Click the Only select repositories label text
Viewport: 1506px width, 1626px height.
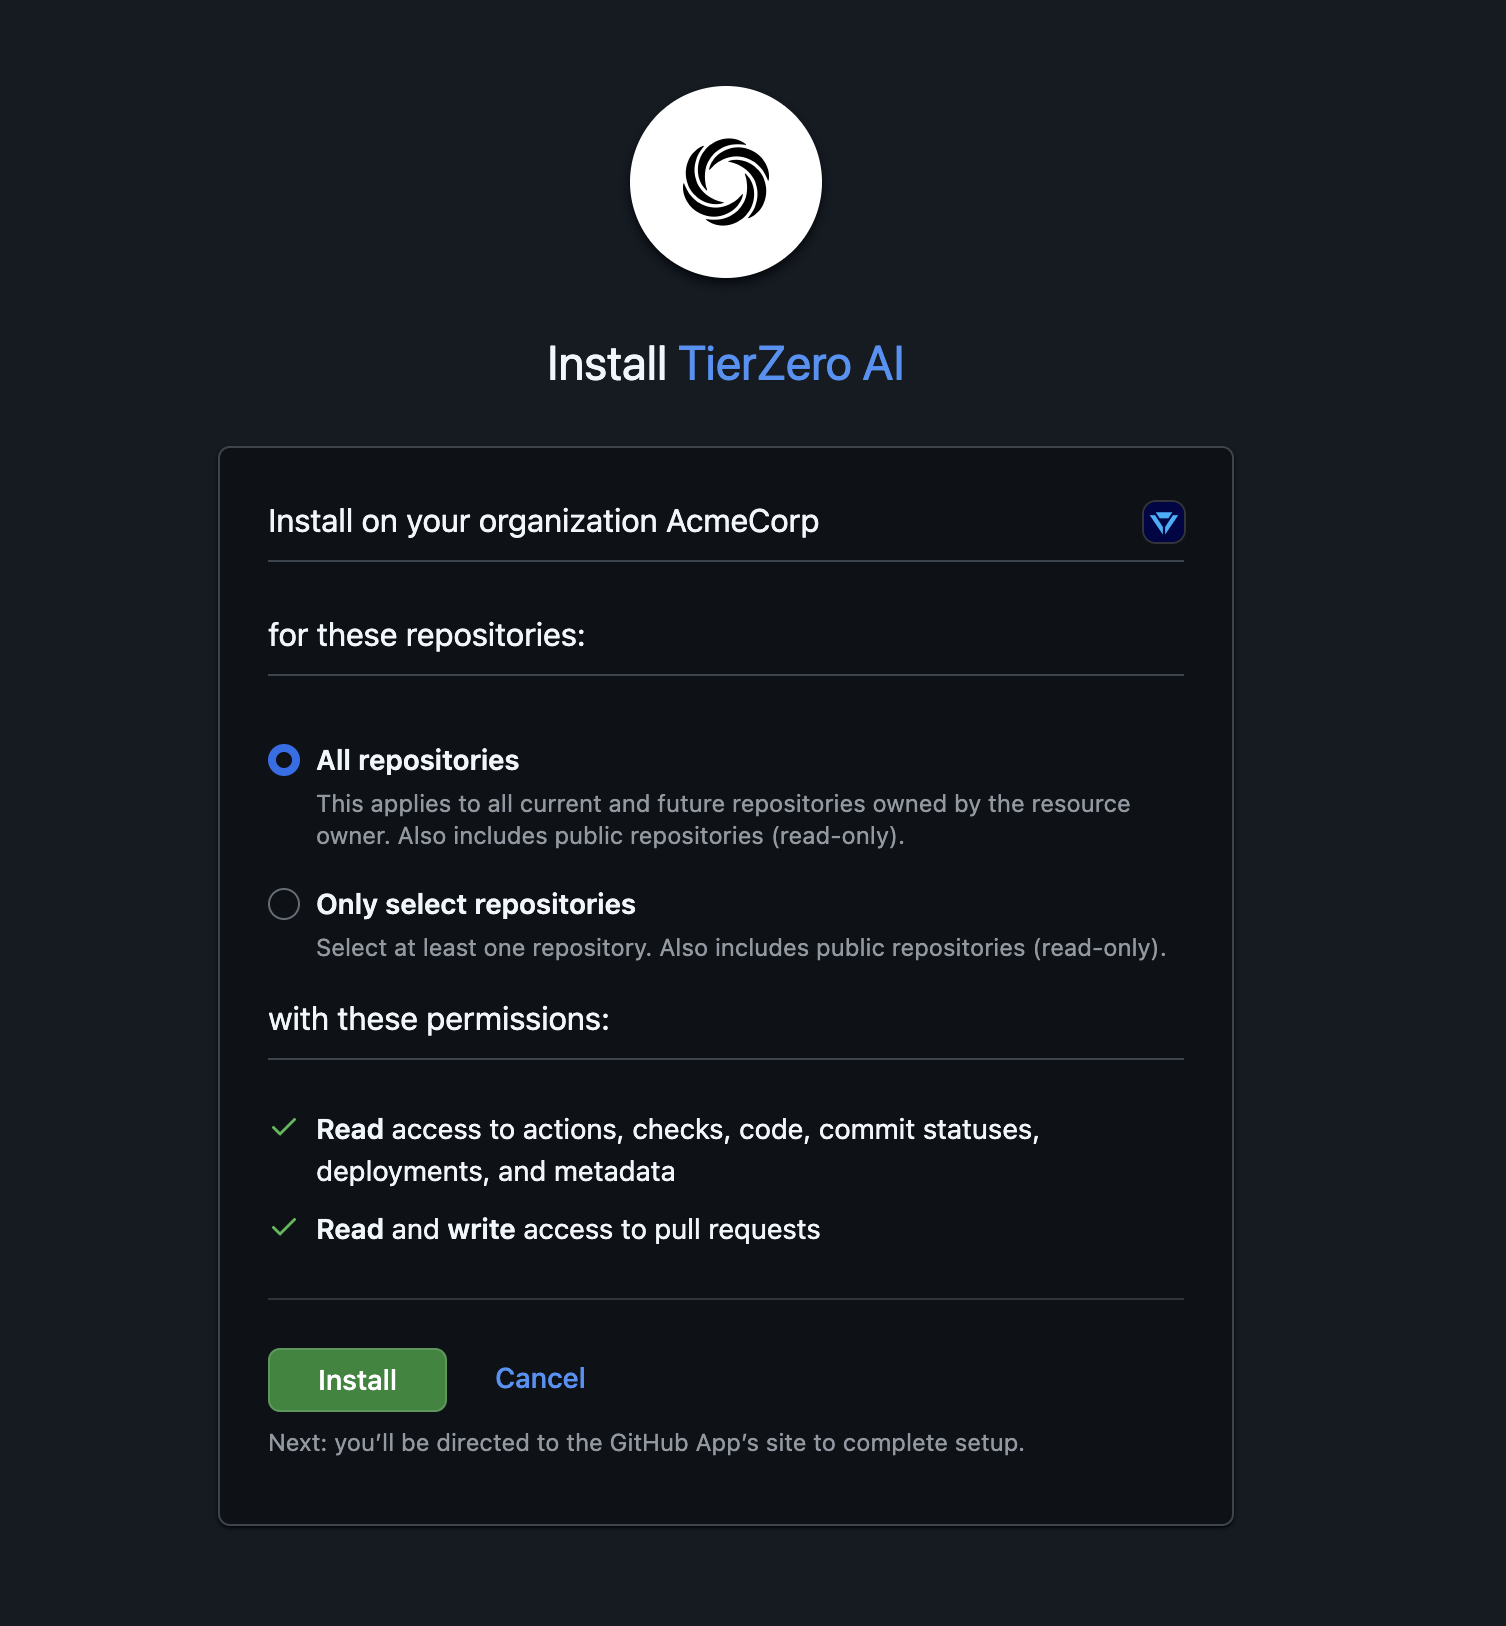[475, 904]
